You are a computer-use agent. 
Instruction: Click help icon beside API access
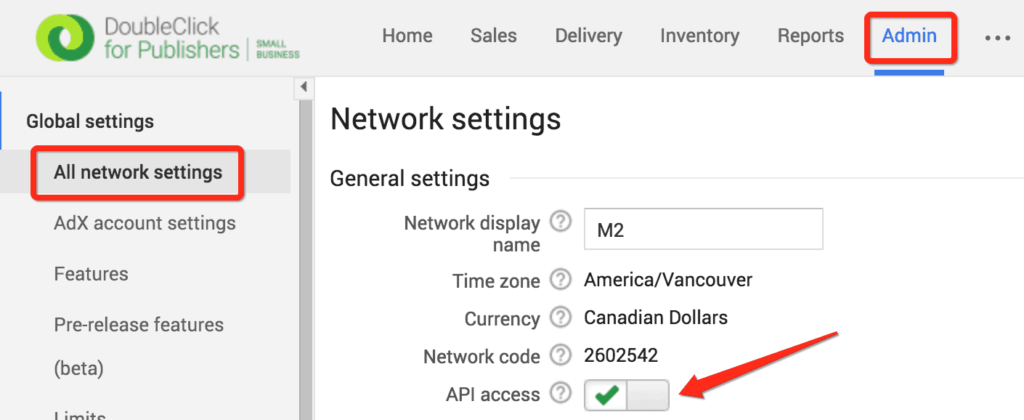562,395
